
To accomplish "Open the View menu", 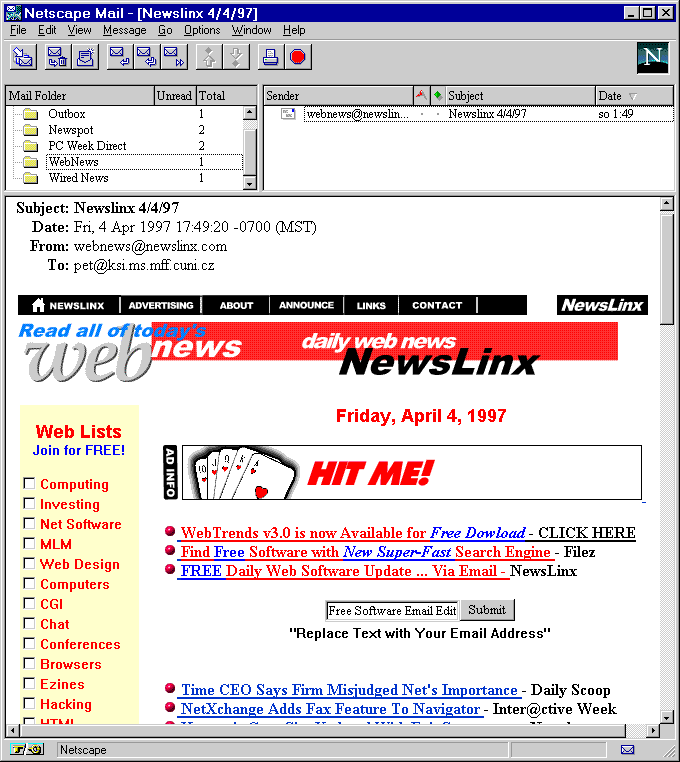I will [79, 30].
